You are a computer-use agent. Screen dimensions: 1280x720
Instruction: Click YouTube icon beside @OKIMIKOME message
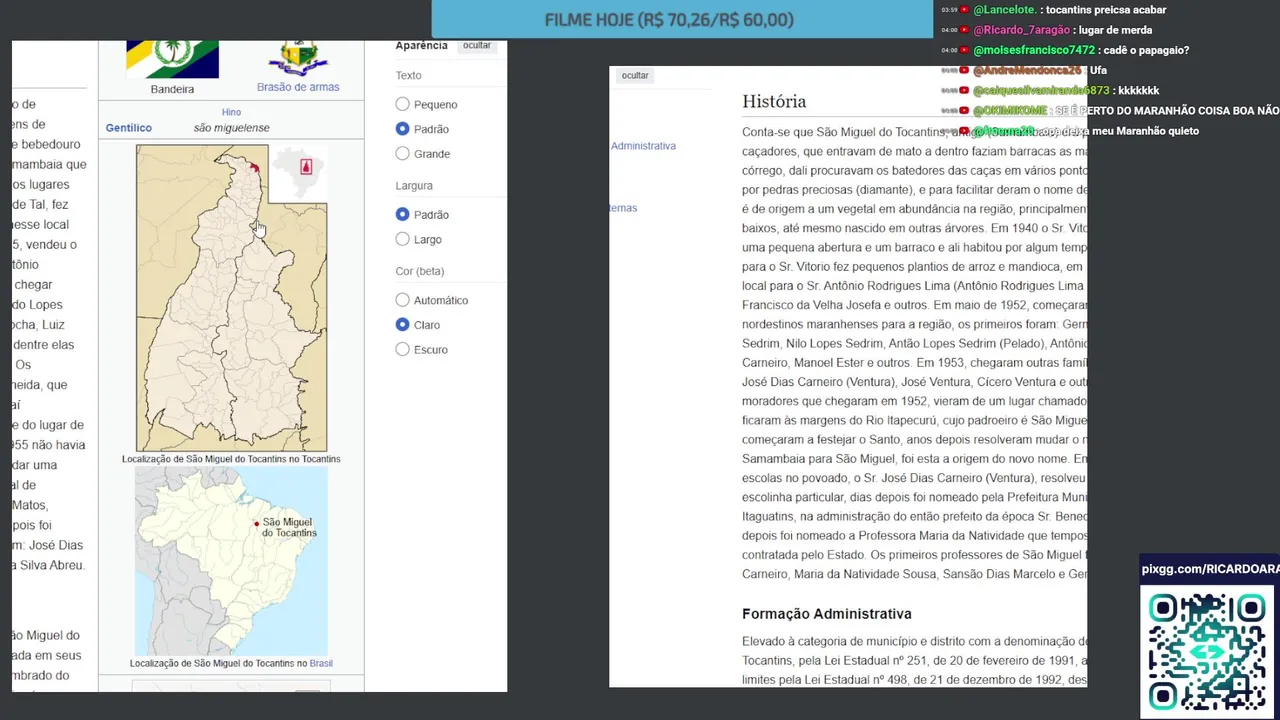(964, 110)
